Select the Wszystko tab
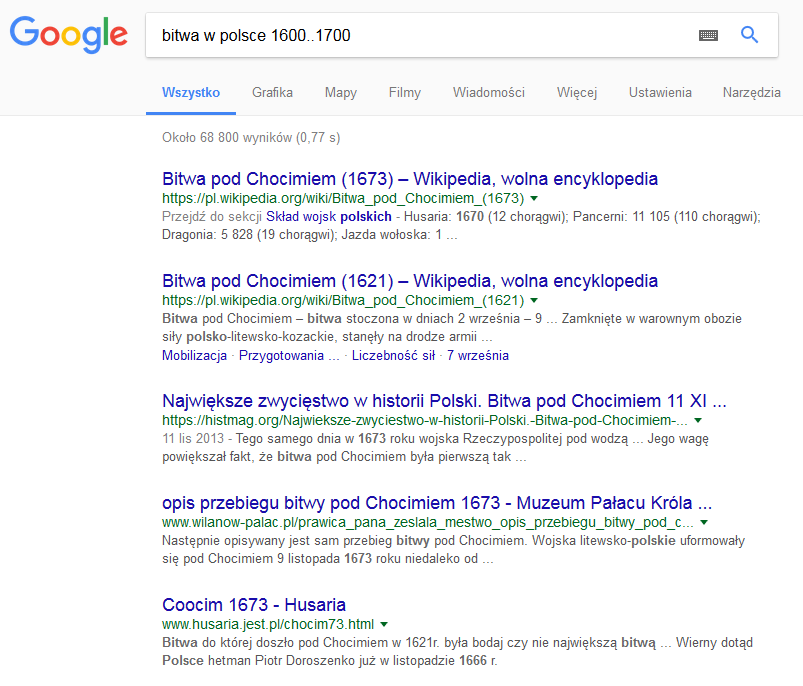Image resolution: width=803 pixels, height=686 pixels. tap(191, 93)
